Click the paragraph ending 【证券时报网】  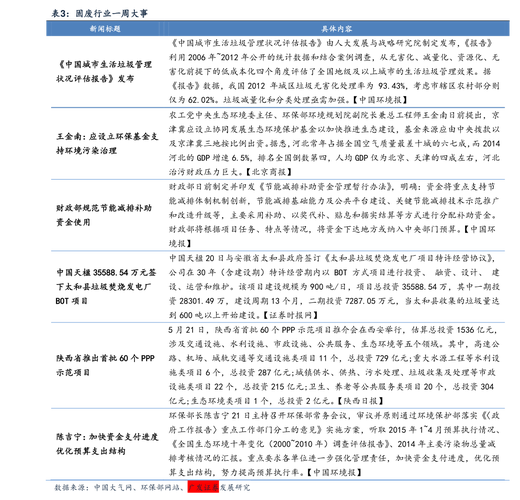point(334,287)
